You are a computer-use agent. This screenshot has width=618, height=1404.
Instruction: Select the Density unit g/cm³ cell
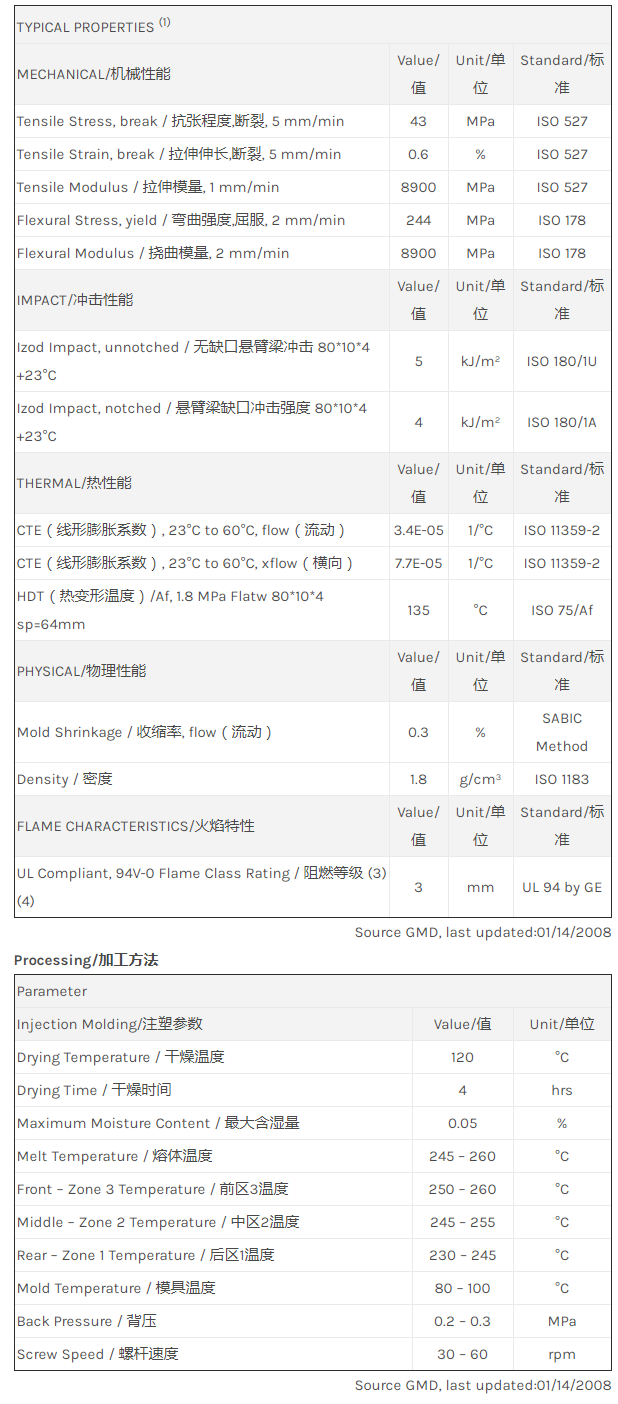coord(480,779)
